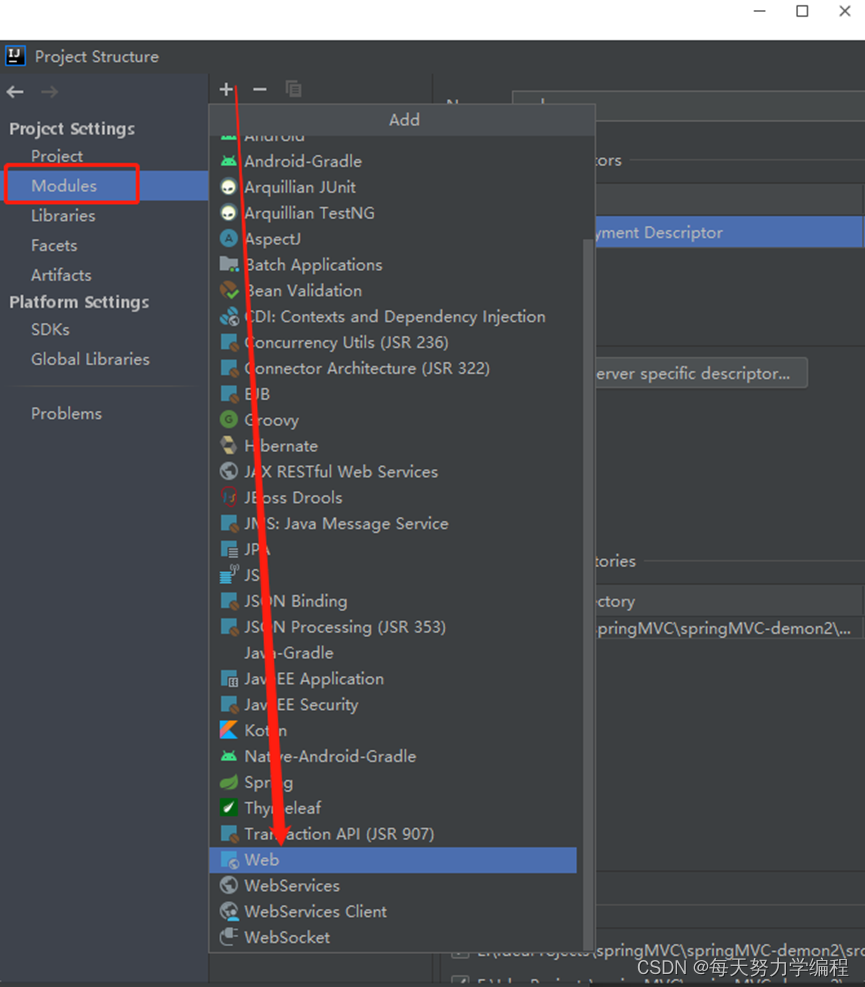Viewport: 865px width, 987px height.
Task: Open Facets settings
Action: pos(54,245)
